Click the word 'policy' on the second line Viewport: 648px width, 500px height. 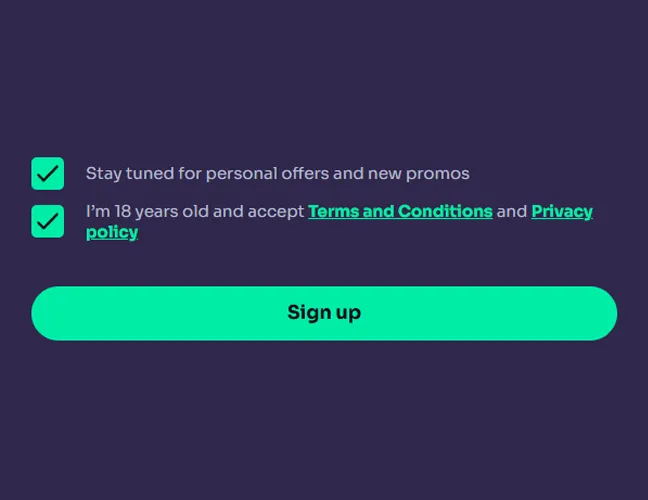(112, 232)
